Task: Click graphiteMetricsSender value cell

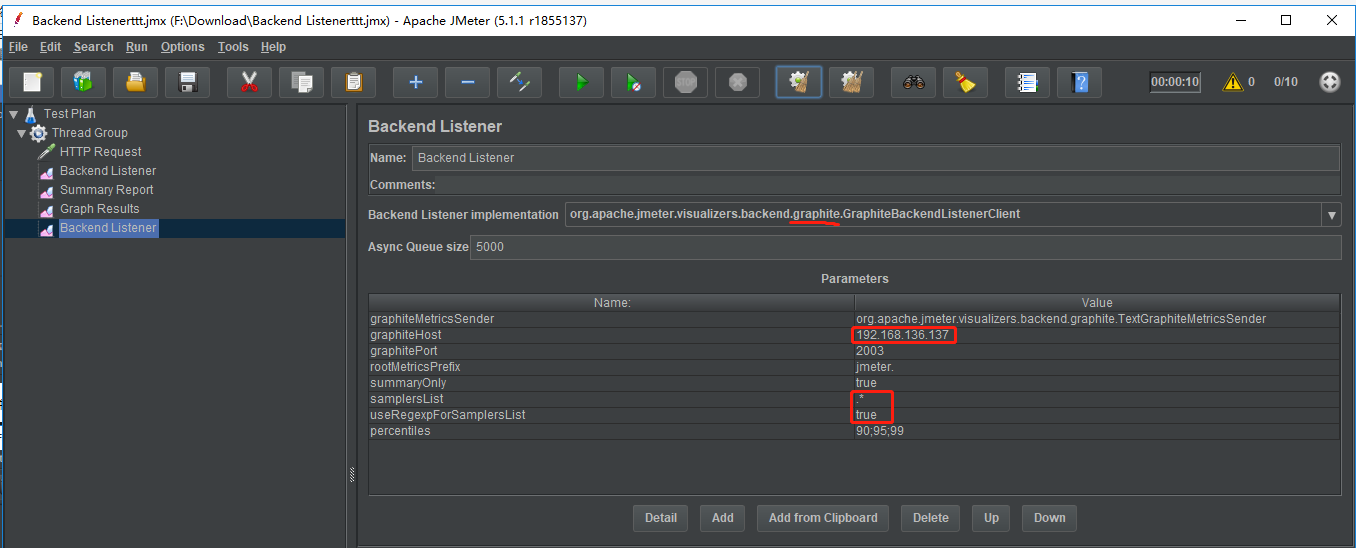Action: tap(1097, 319)
